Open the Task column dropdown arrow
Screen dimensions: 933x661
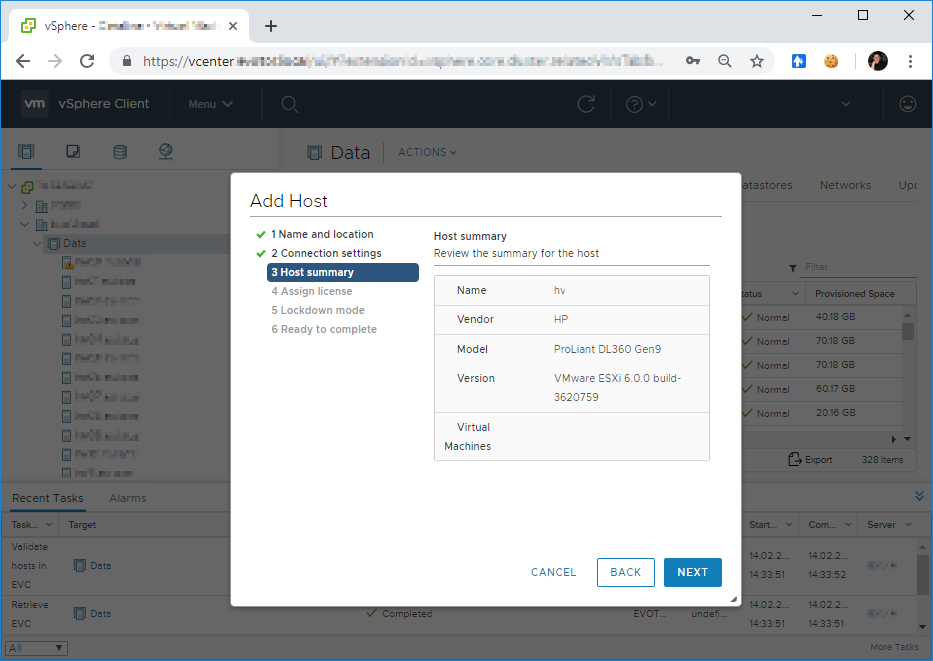(49, 525)
